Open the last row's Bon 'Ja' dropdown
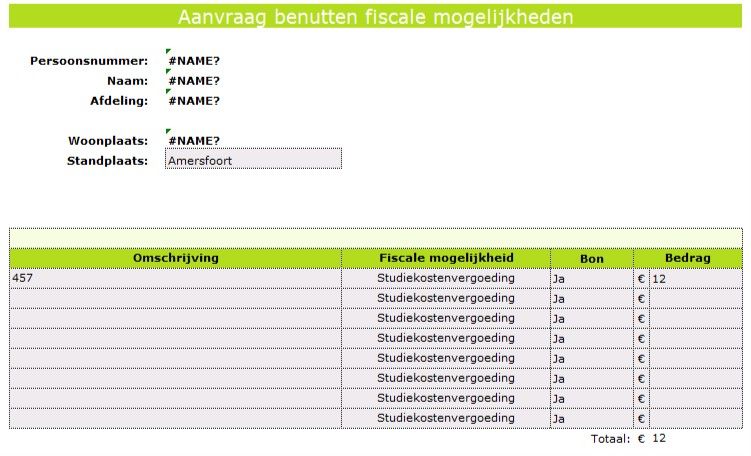 click(591, 419)
